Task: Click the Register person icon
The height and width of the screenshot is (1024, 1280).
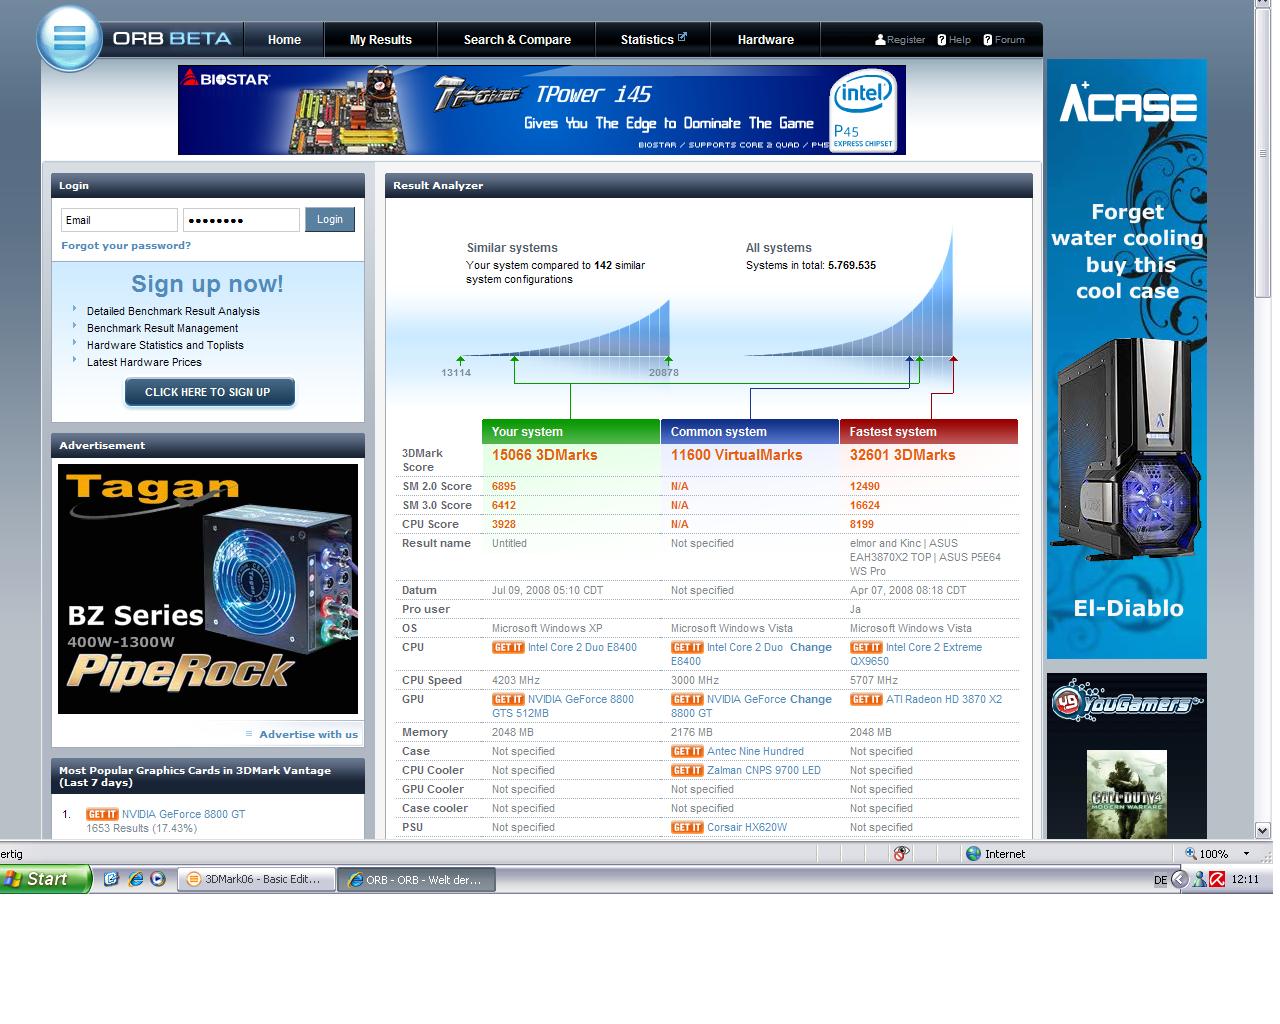Action: click(880, 40)
